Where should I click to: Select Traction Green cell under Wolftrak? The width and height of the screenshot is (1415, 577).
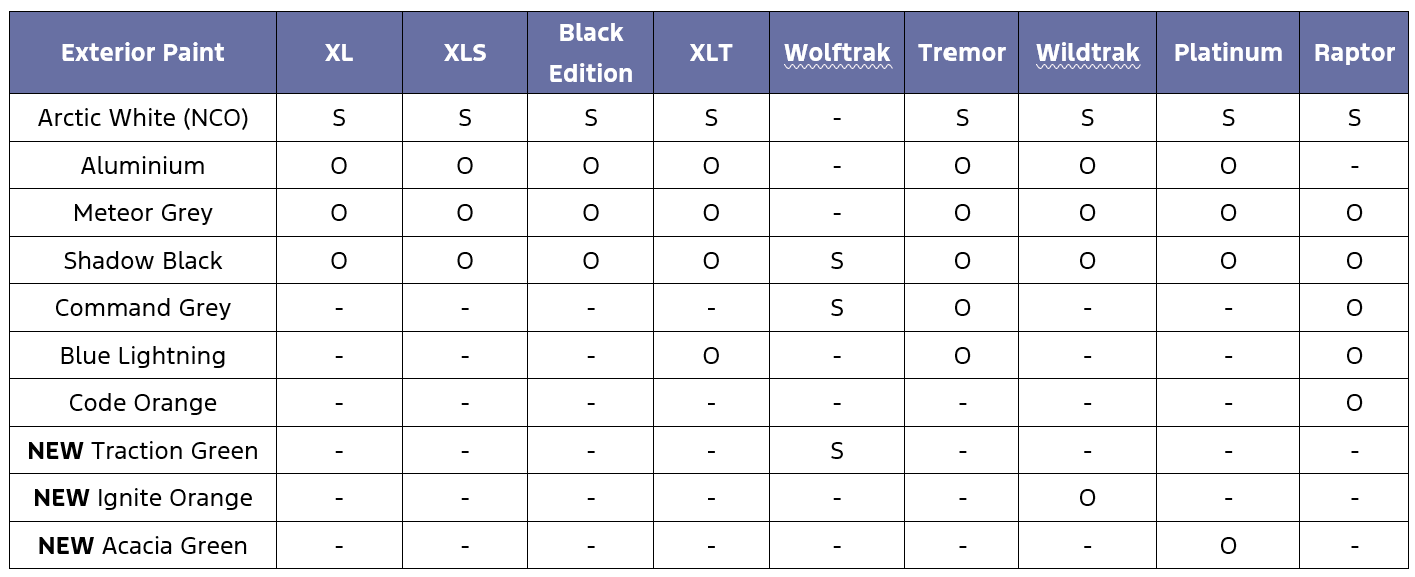[837, 451]
